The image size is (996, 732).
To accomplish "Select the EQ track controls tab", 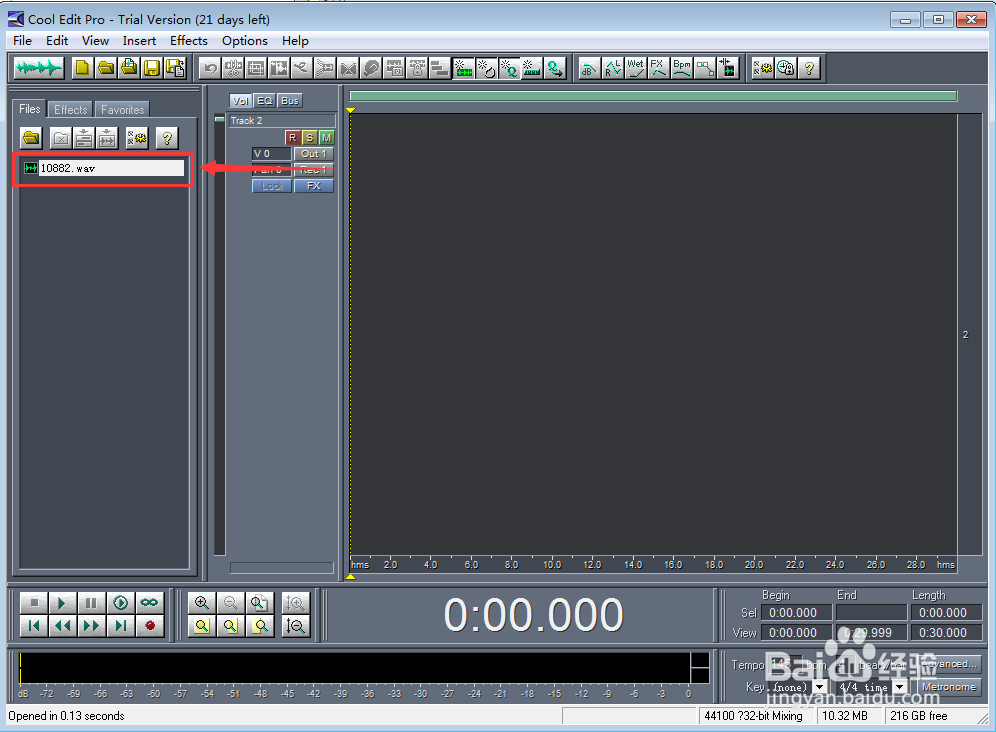I will [x=264, y=101].
